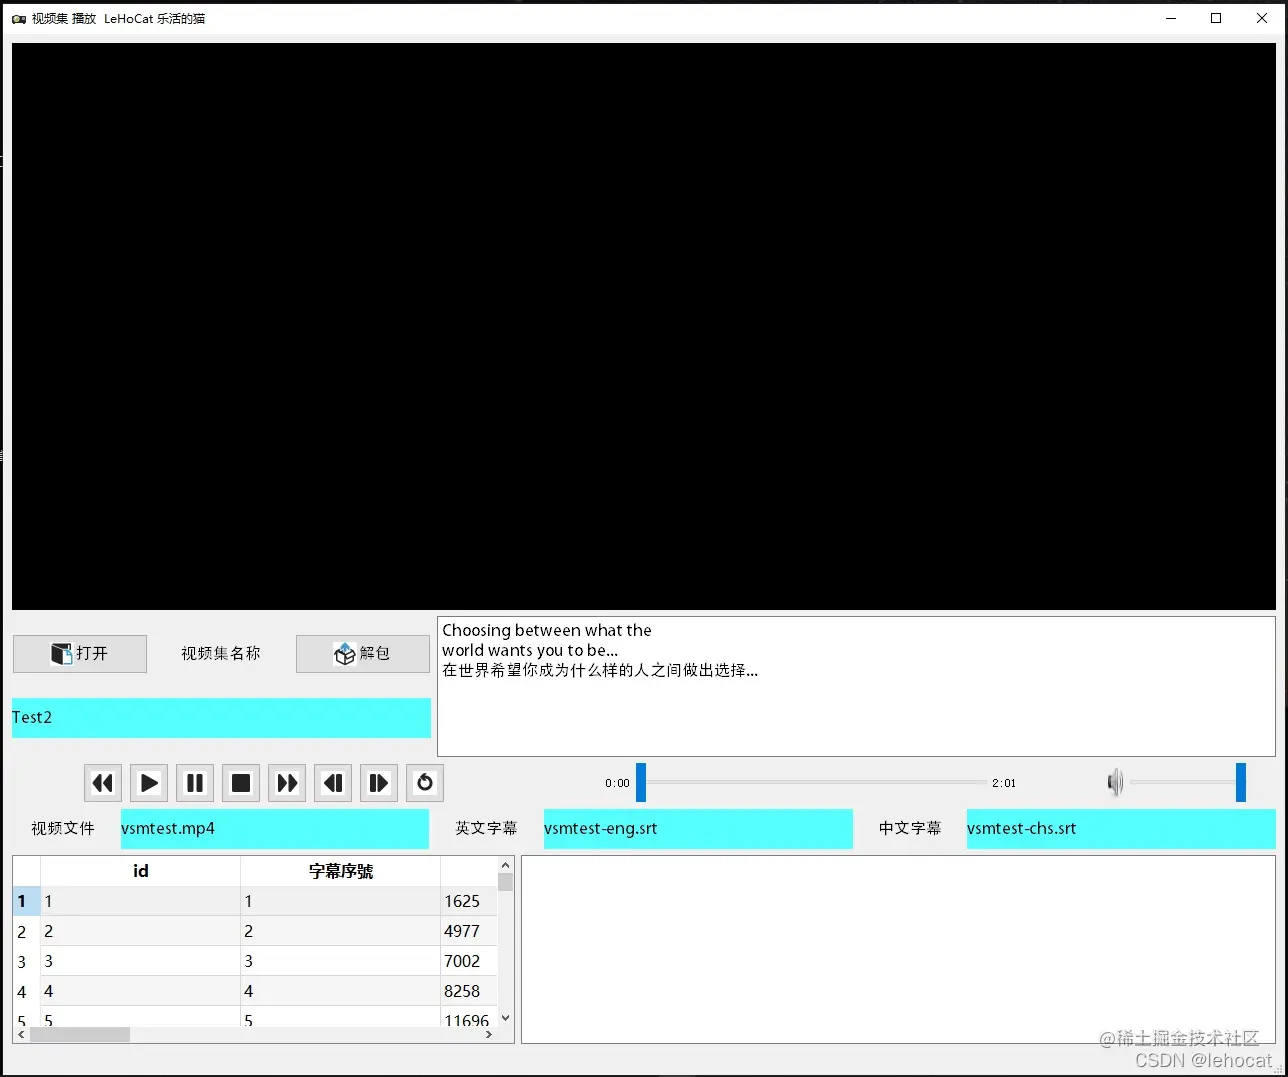Viewport: 1288px width, 1077px height.
Task: Click the rewind control
Action: (x=102, y=783)
